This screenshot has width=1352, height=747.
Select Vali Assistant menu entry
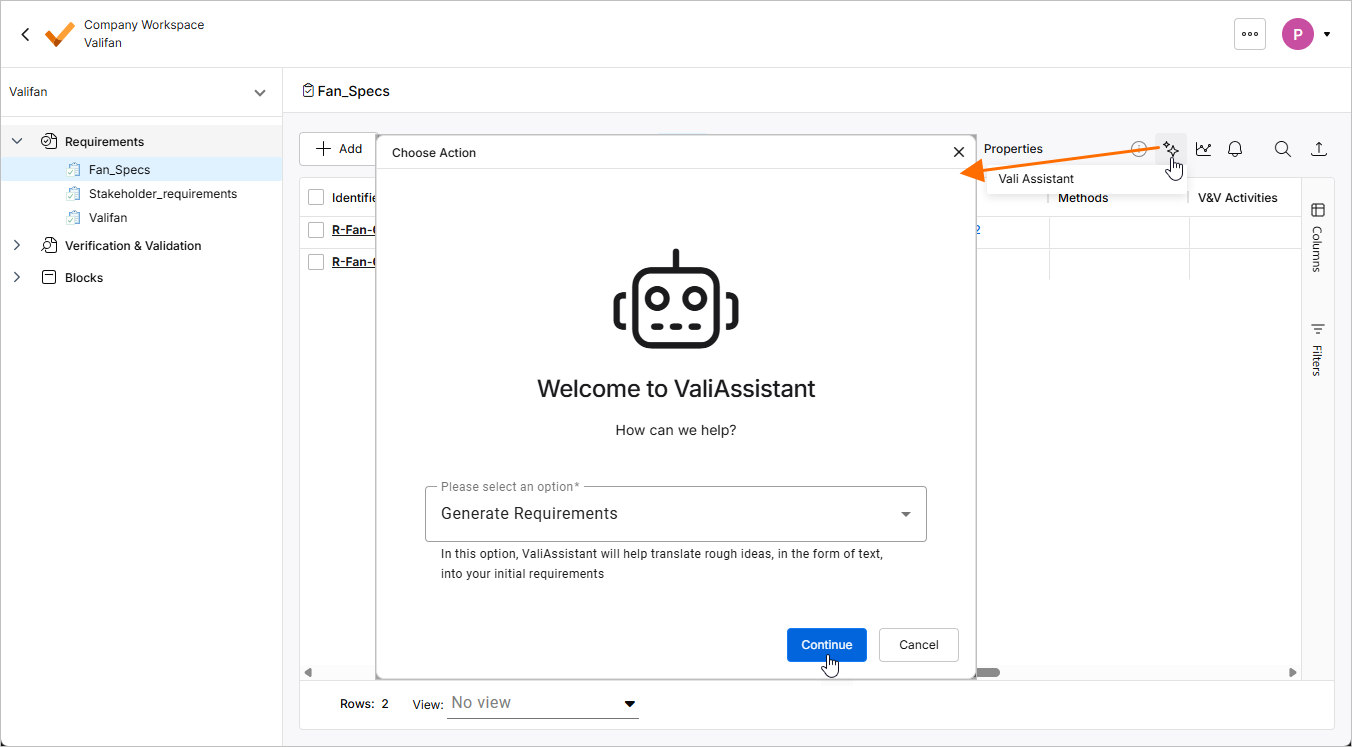coord(1036,179)
